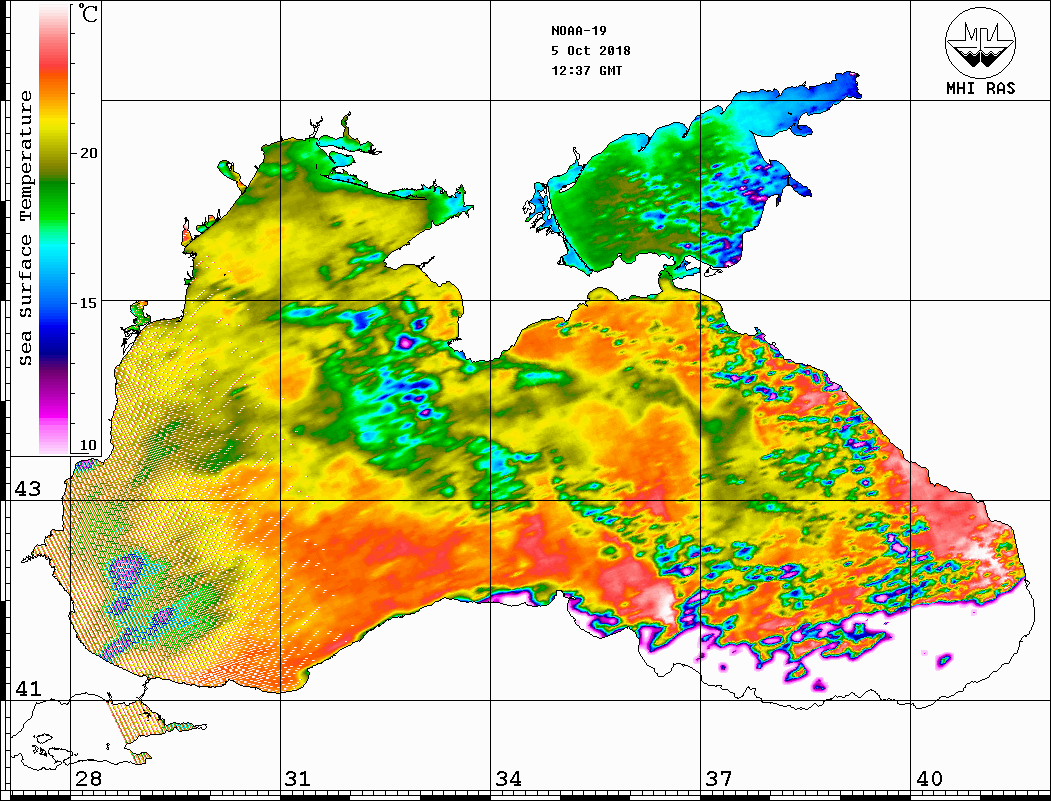Click the temperature color scale bar
The width and height of the screenshot is (1051, 801).
(x=54, y=230)
